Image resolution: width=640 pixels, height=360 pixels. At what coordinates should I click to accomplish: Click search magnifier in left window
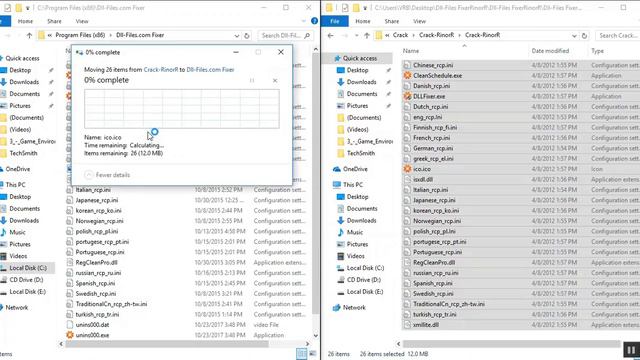(x=307, y=36)
